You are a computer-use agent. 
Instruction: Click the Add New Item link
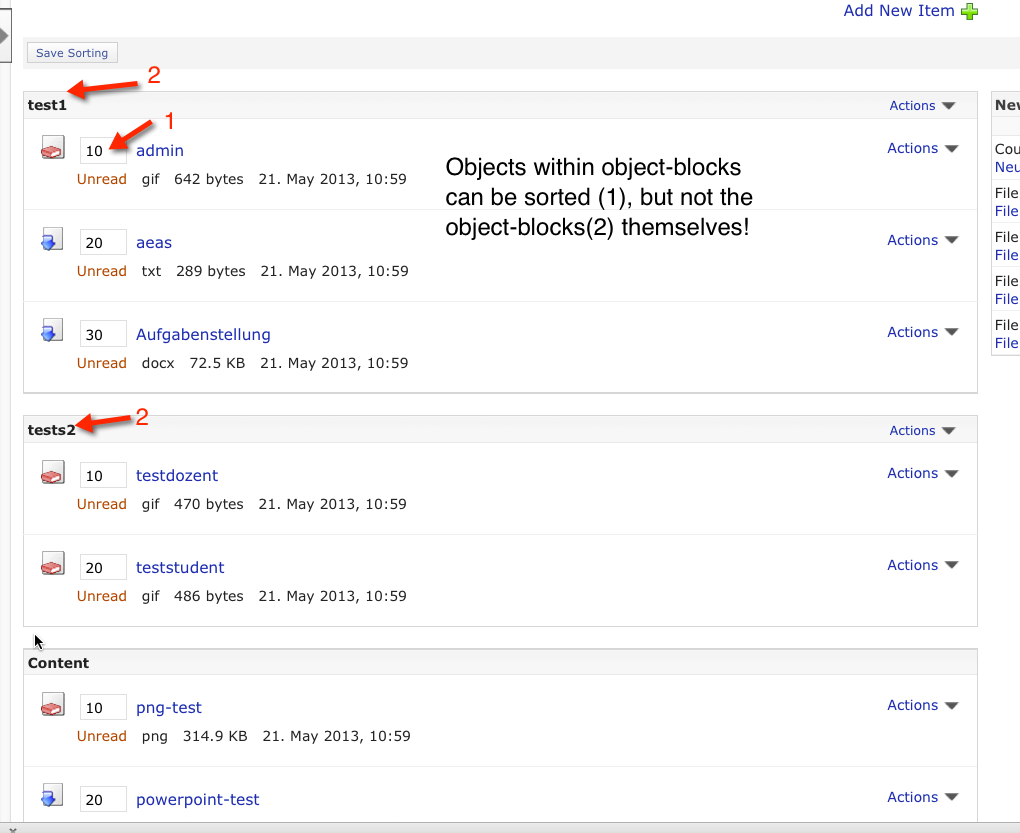point(899,11)
